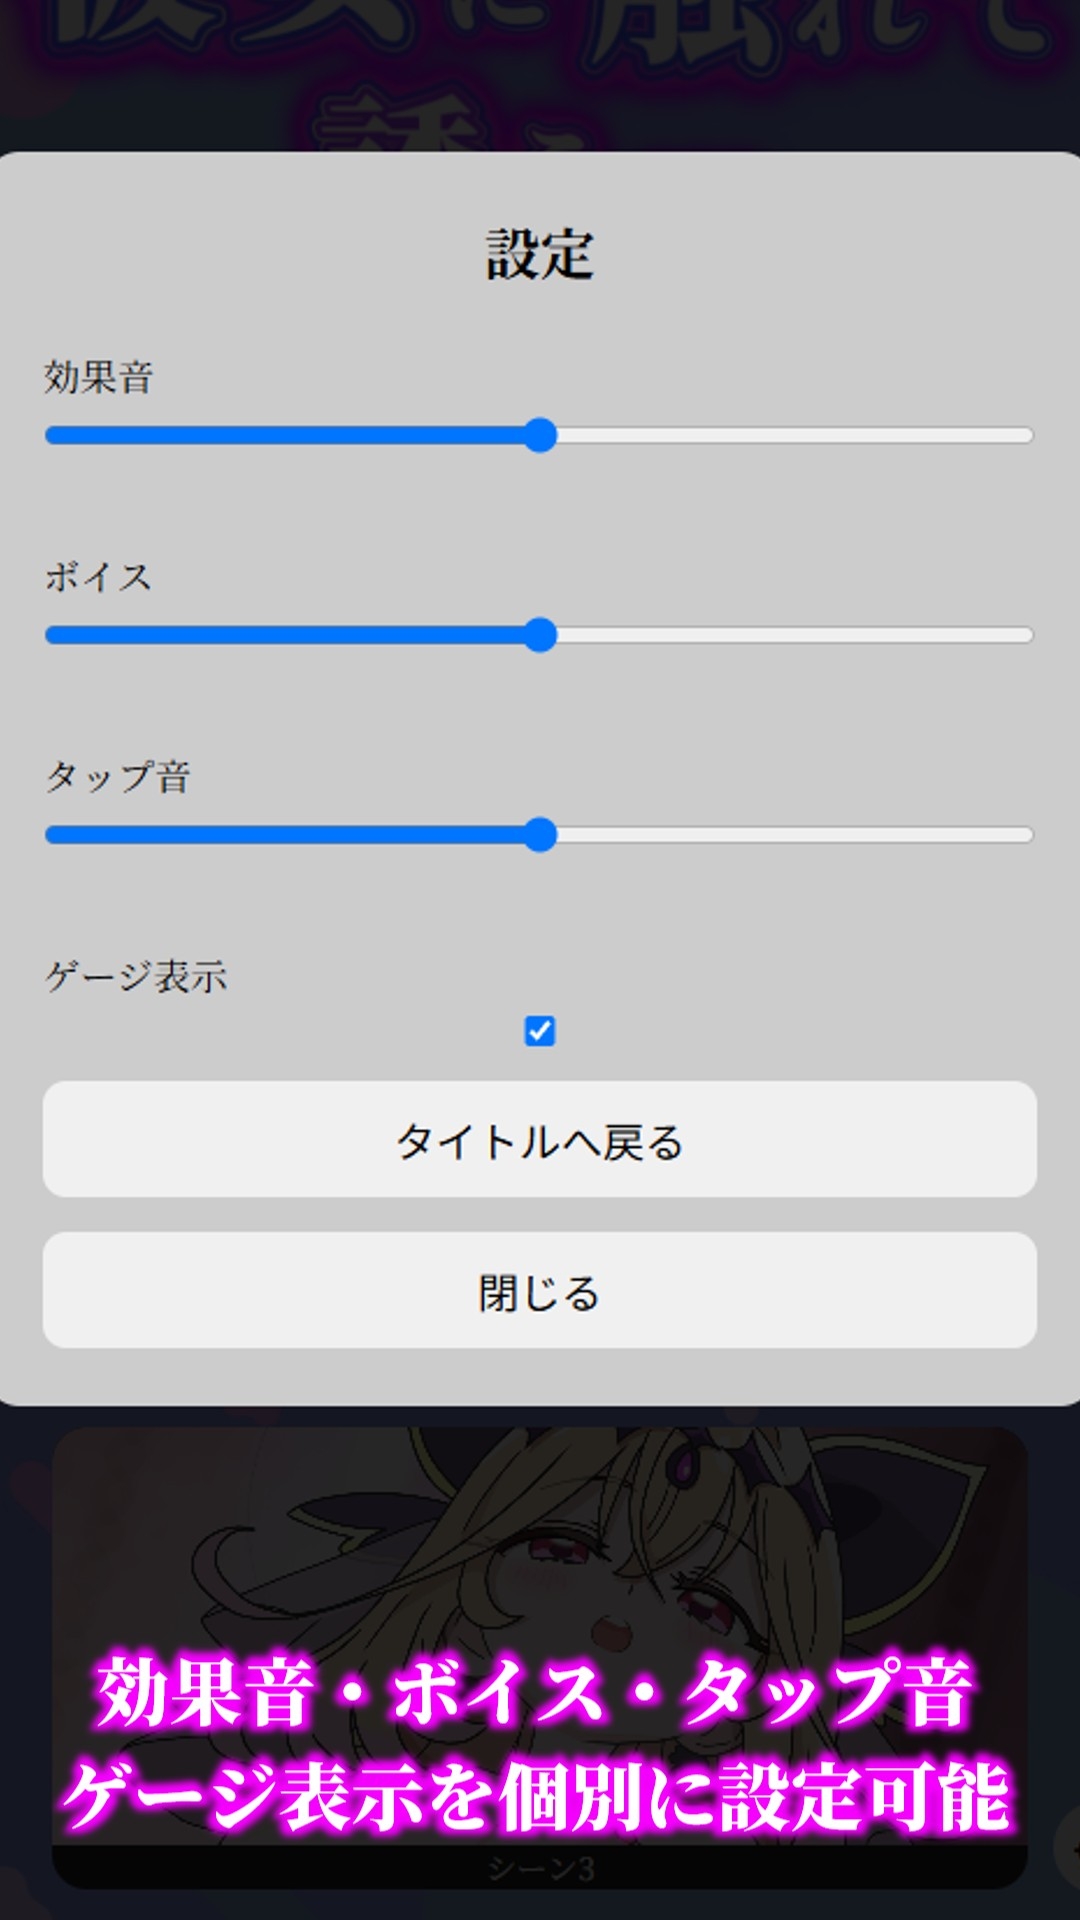Click the blue filled part of タップ音 slider
1080x1920 pixels.
285,835
